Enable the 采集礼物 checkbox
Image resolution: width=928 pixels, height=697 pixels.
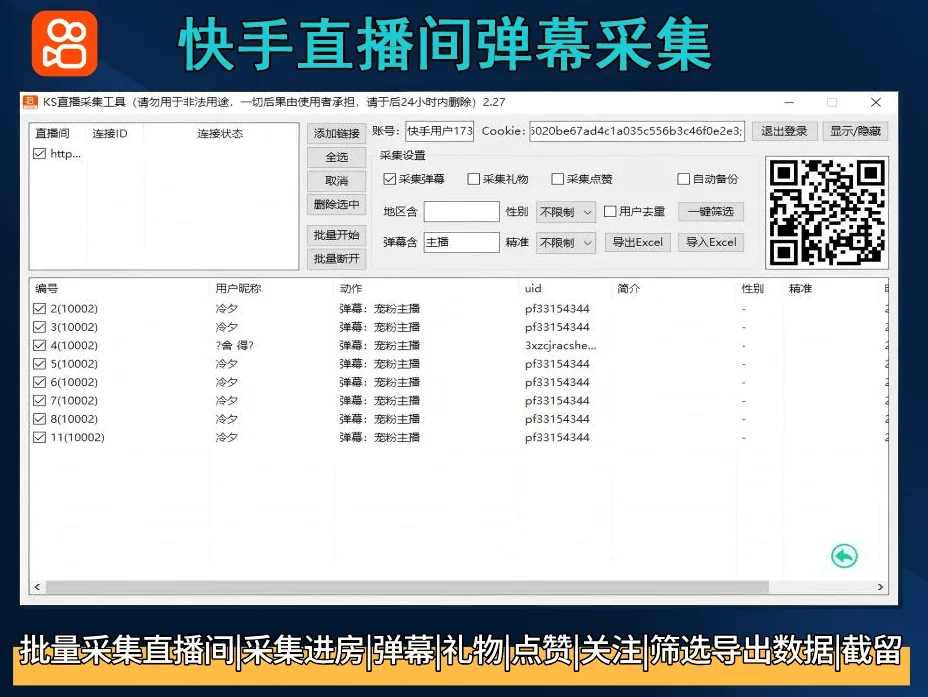tap(473, 179)
